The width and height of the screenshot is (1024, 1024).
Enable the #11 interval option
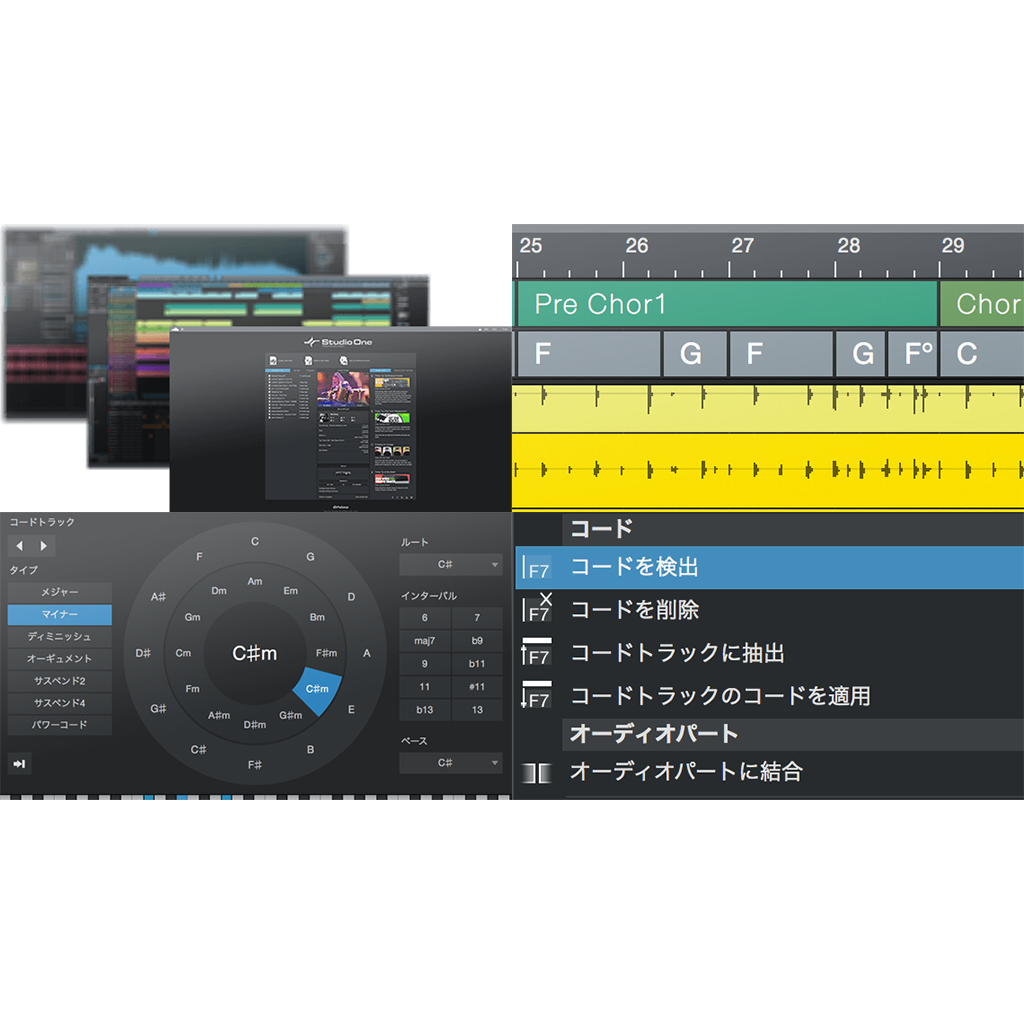[x=477, y=686]
